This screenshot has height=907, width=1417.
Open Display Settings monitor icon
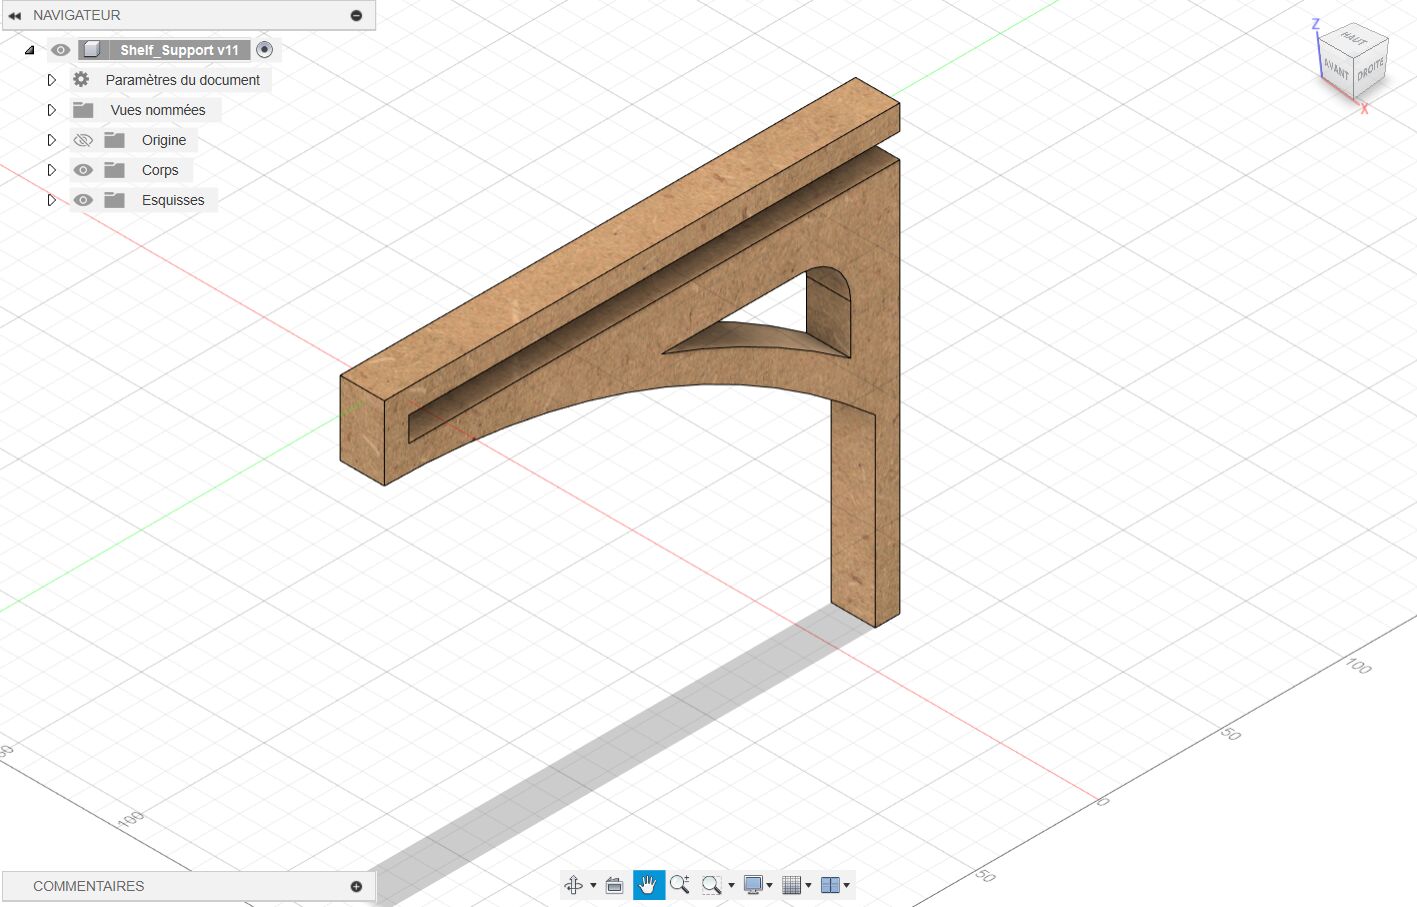tap(753, 885)
